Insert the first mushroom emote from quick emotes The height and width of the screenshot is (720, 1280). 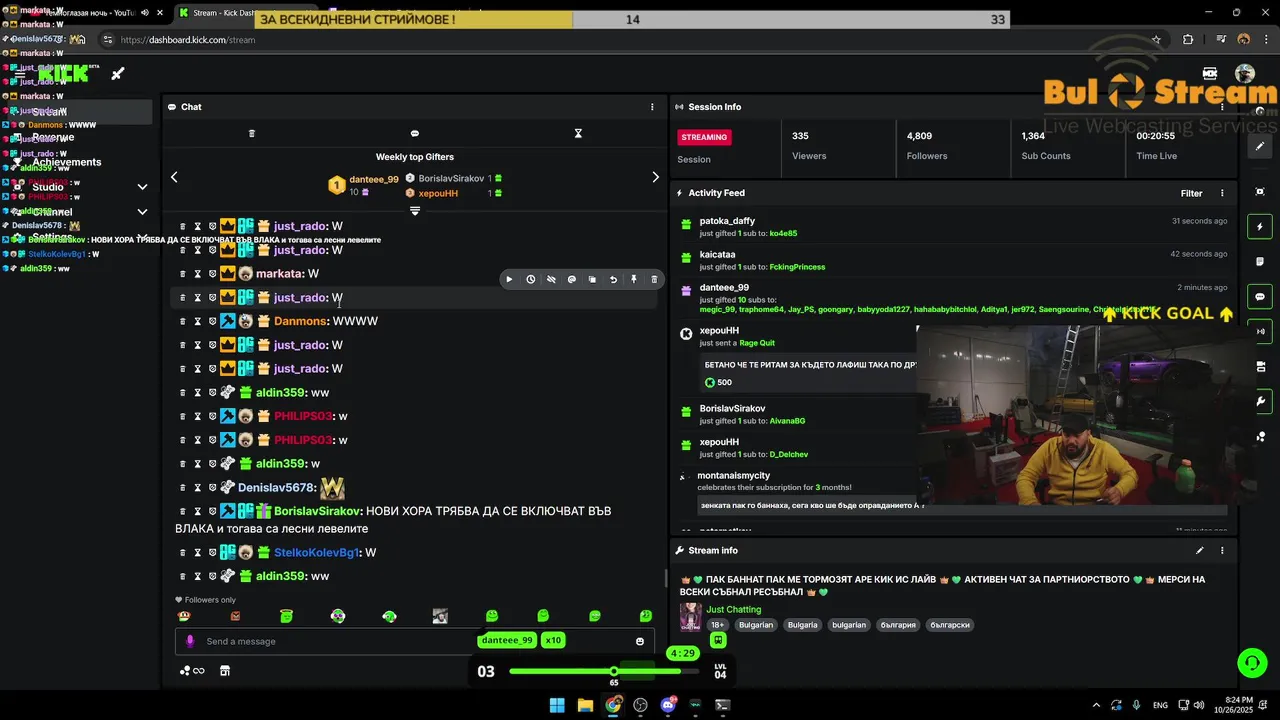[183, 616]
